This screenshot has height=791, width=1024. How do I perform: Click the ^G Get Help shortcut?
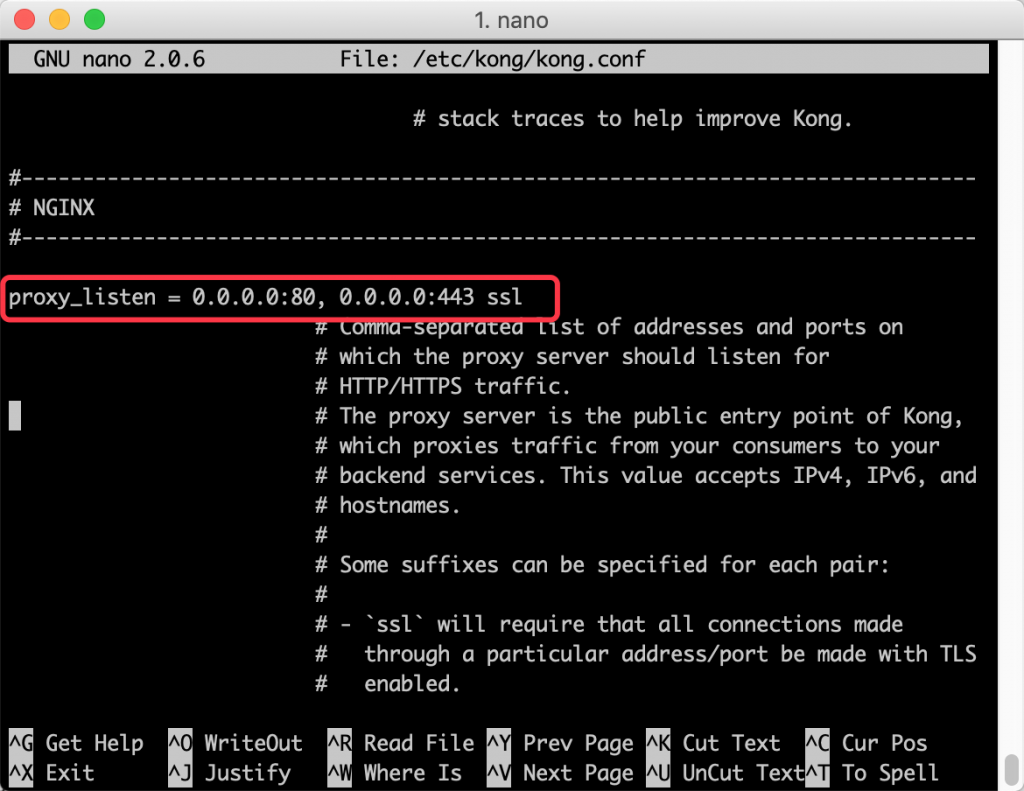76,743
